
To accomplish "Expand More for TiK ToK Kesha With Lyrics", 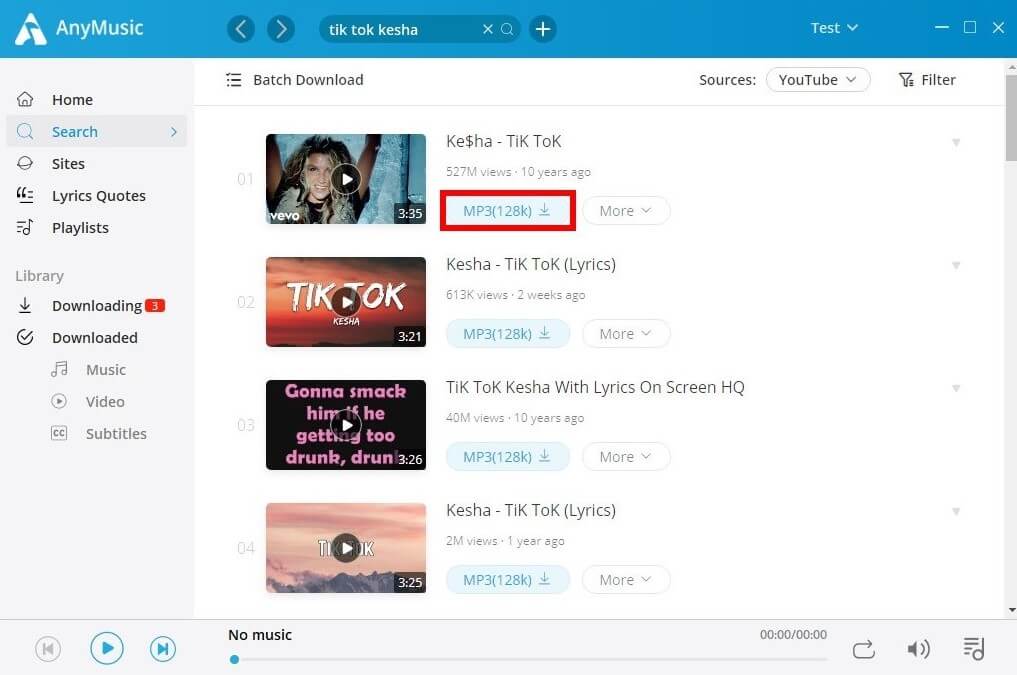I will [626, 456].
